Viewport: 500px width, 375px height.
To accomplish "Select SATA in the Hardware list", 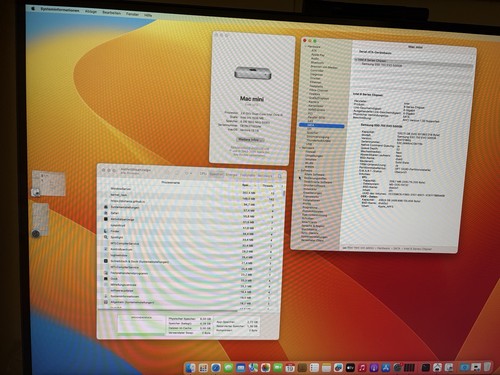I will click(x=322, y=125).
